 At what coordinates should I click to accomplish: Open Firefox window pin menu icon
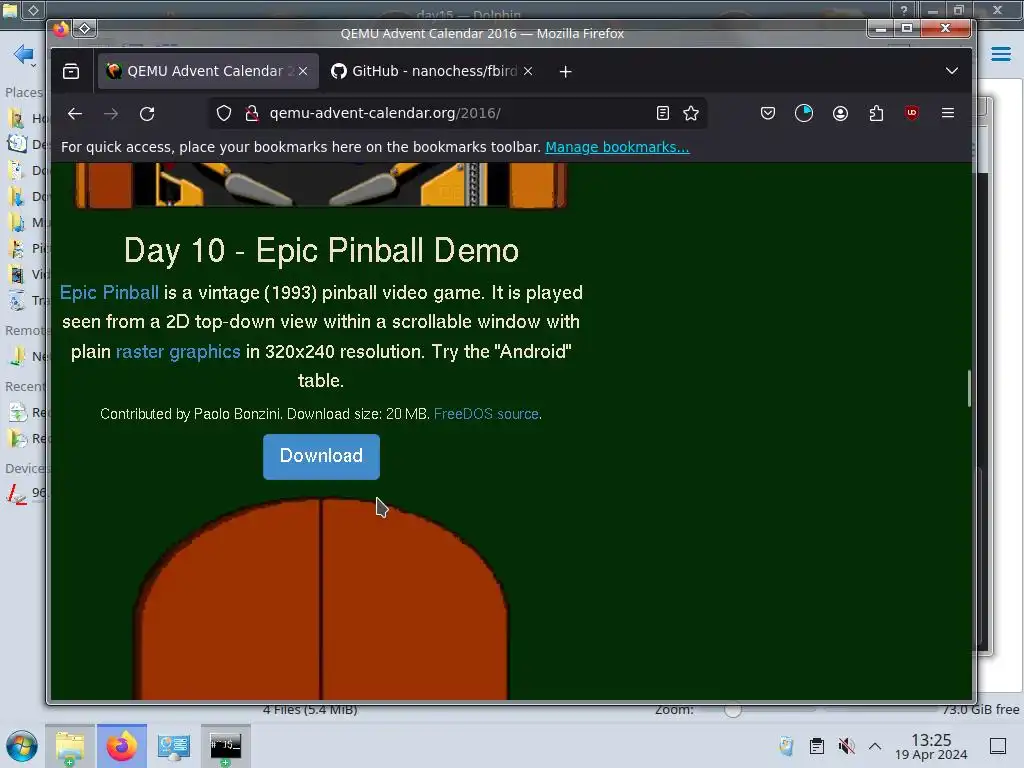point(84,28)
